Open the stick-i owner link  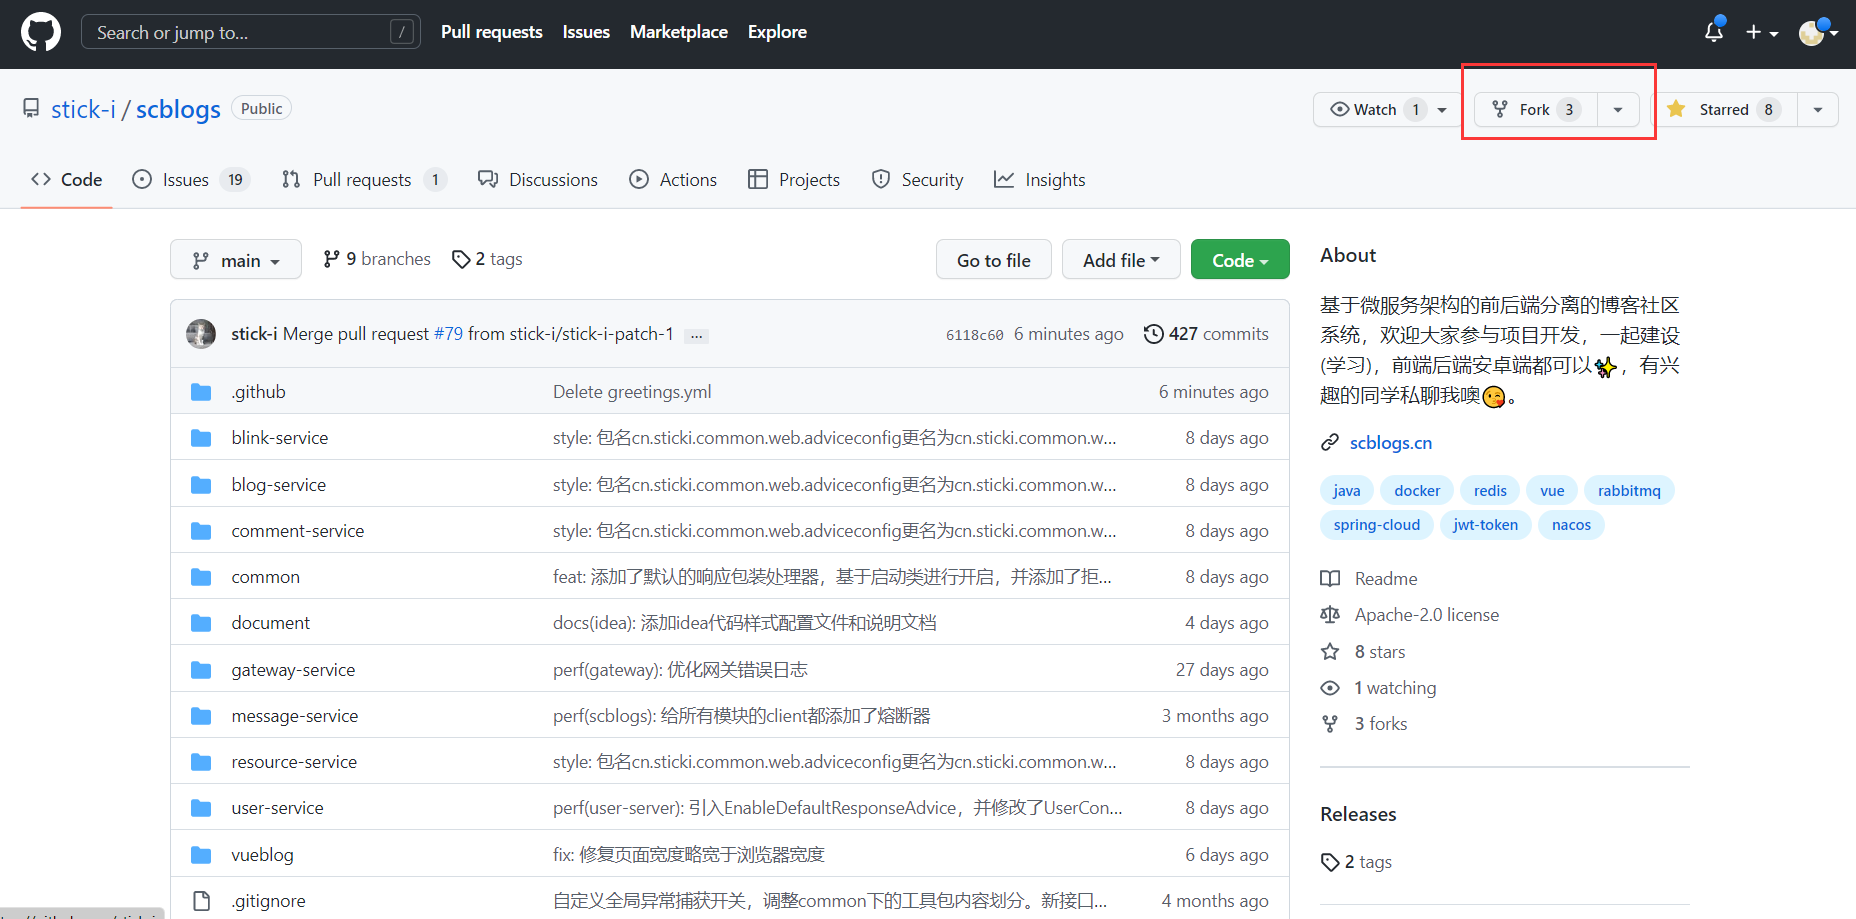[84, 109]
